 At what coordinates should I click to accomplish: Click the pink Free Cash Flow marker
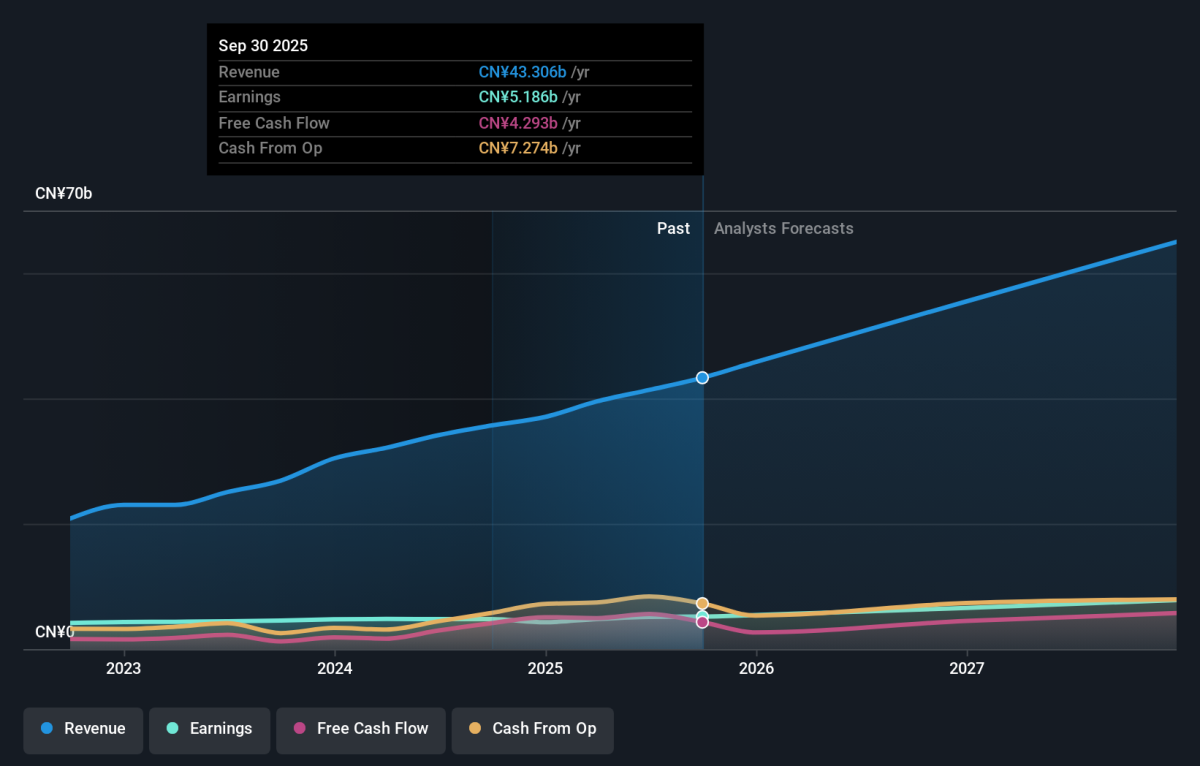(x=702, y=622)
